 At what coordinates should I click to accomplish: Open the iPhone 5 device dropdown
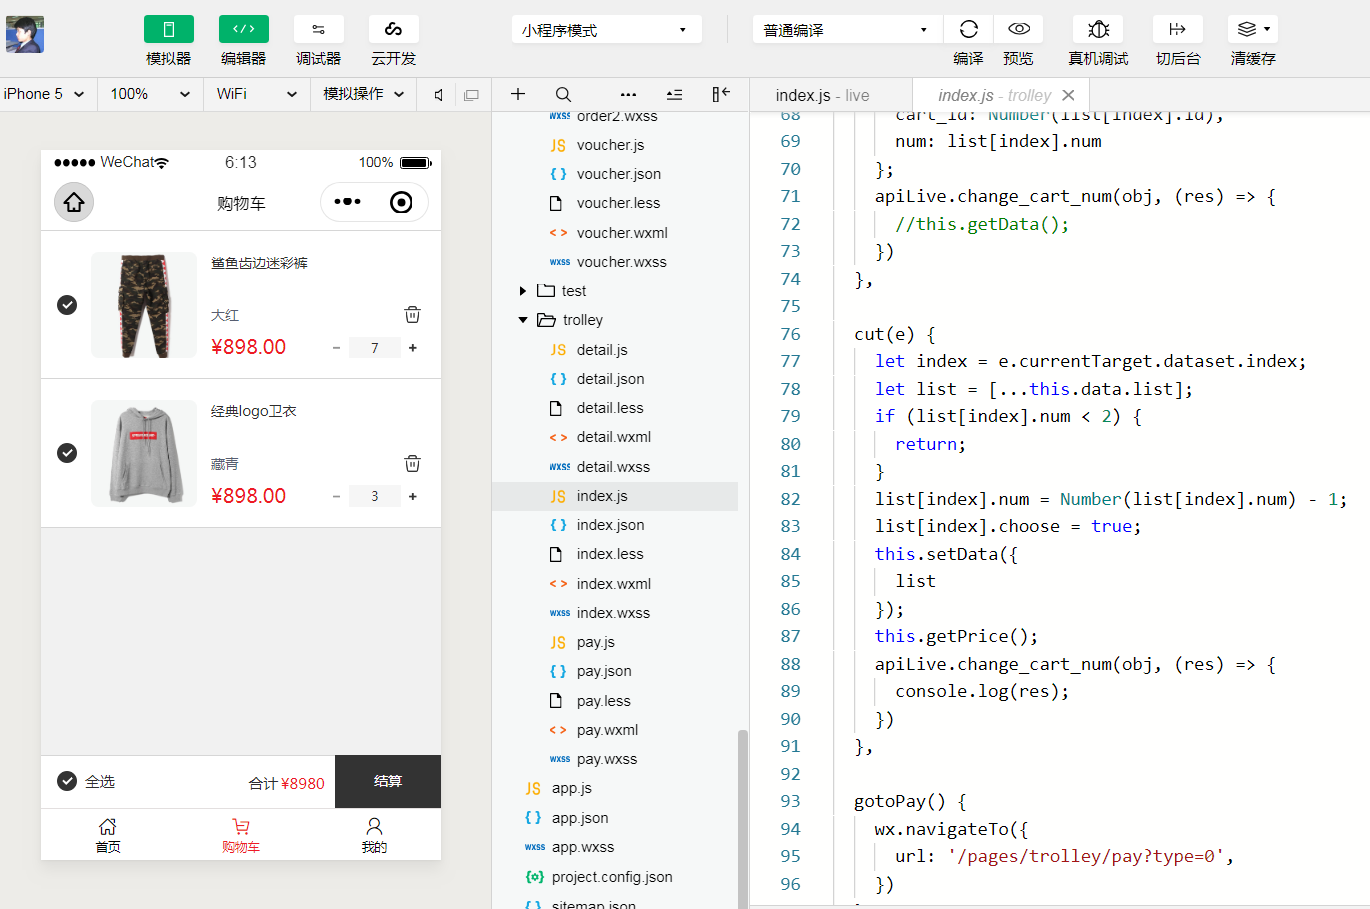tap(44, 94)
